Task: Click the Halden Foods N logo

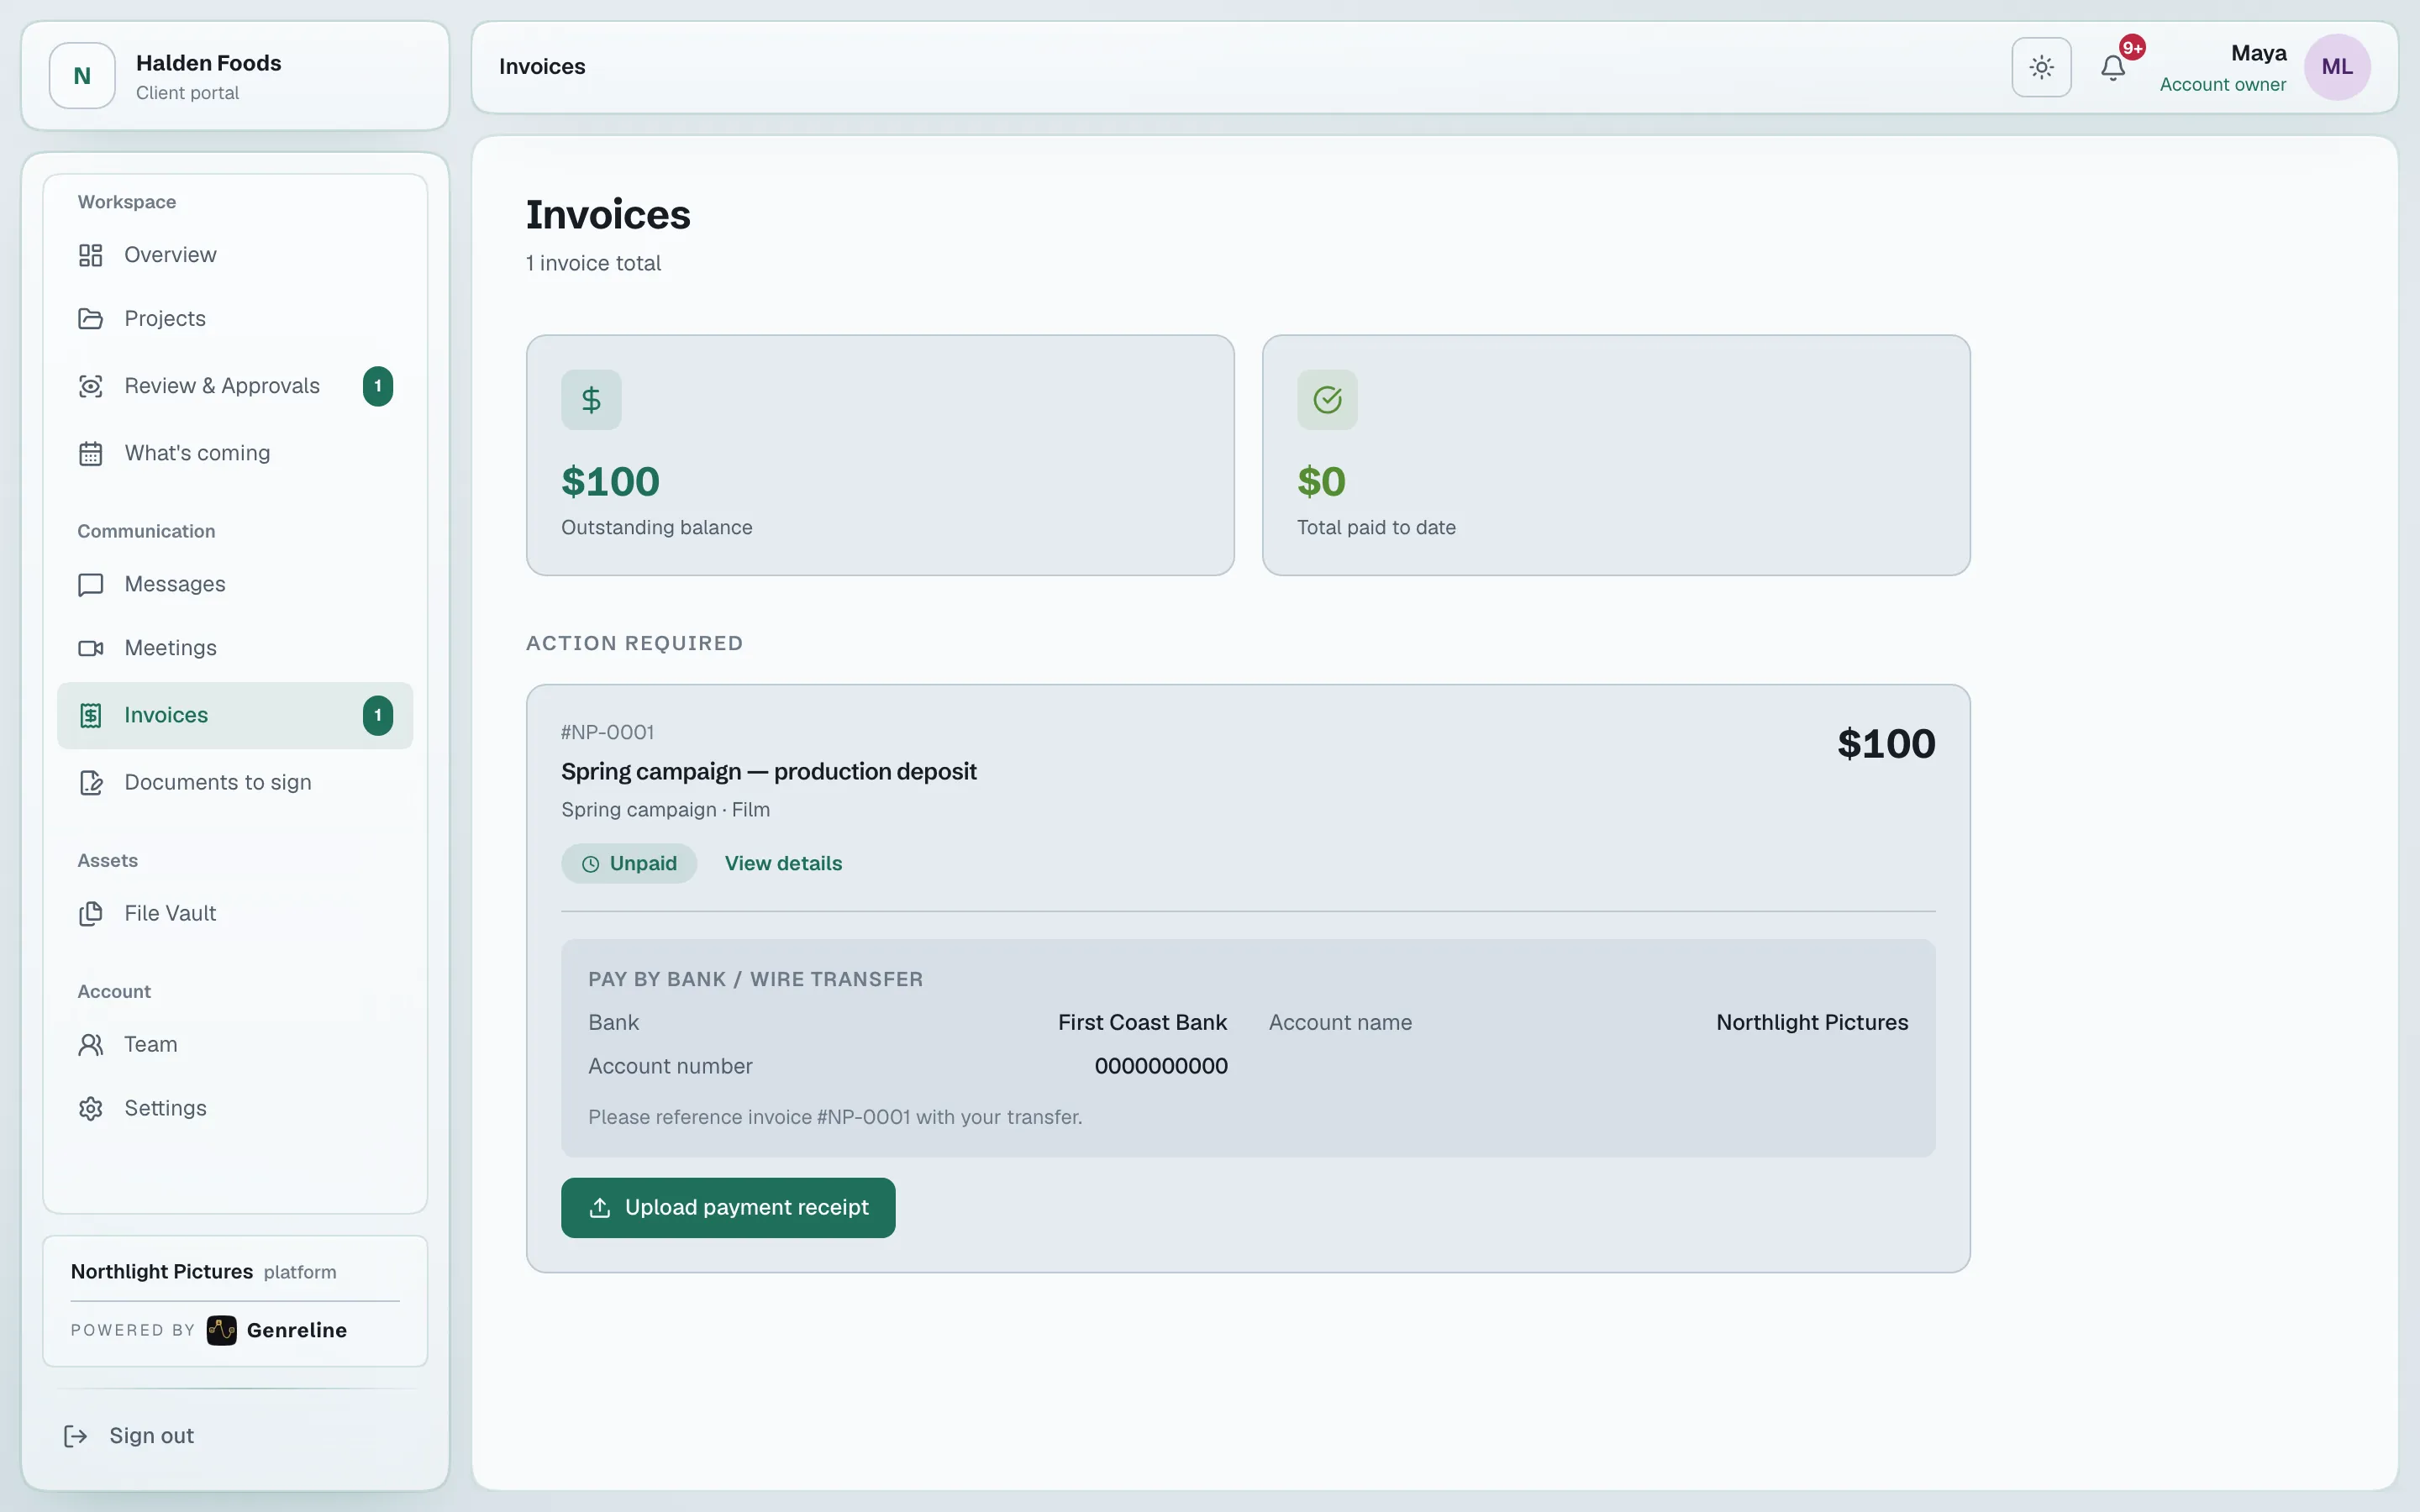Action: tap(82, 75)
